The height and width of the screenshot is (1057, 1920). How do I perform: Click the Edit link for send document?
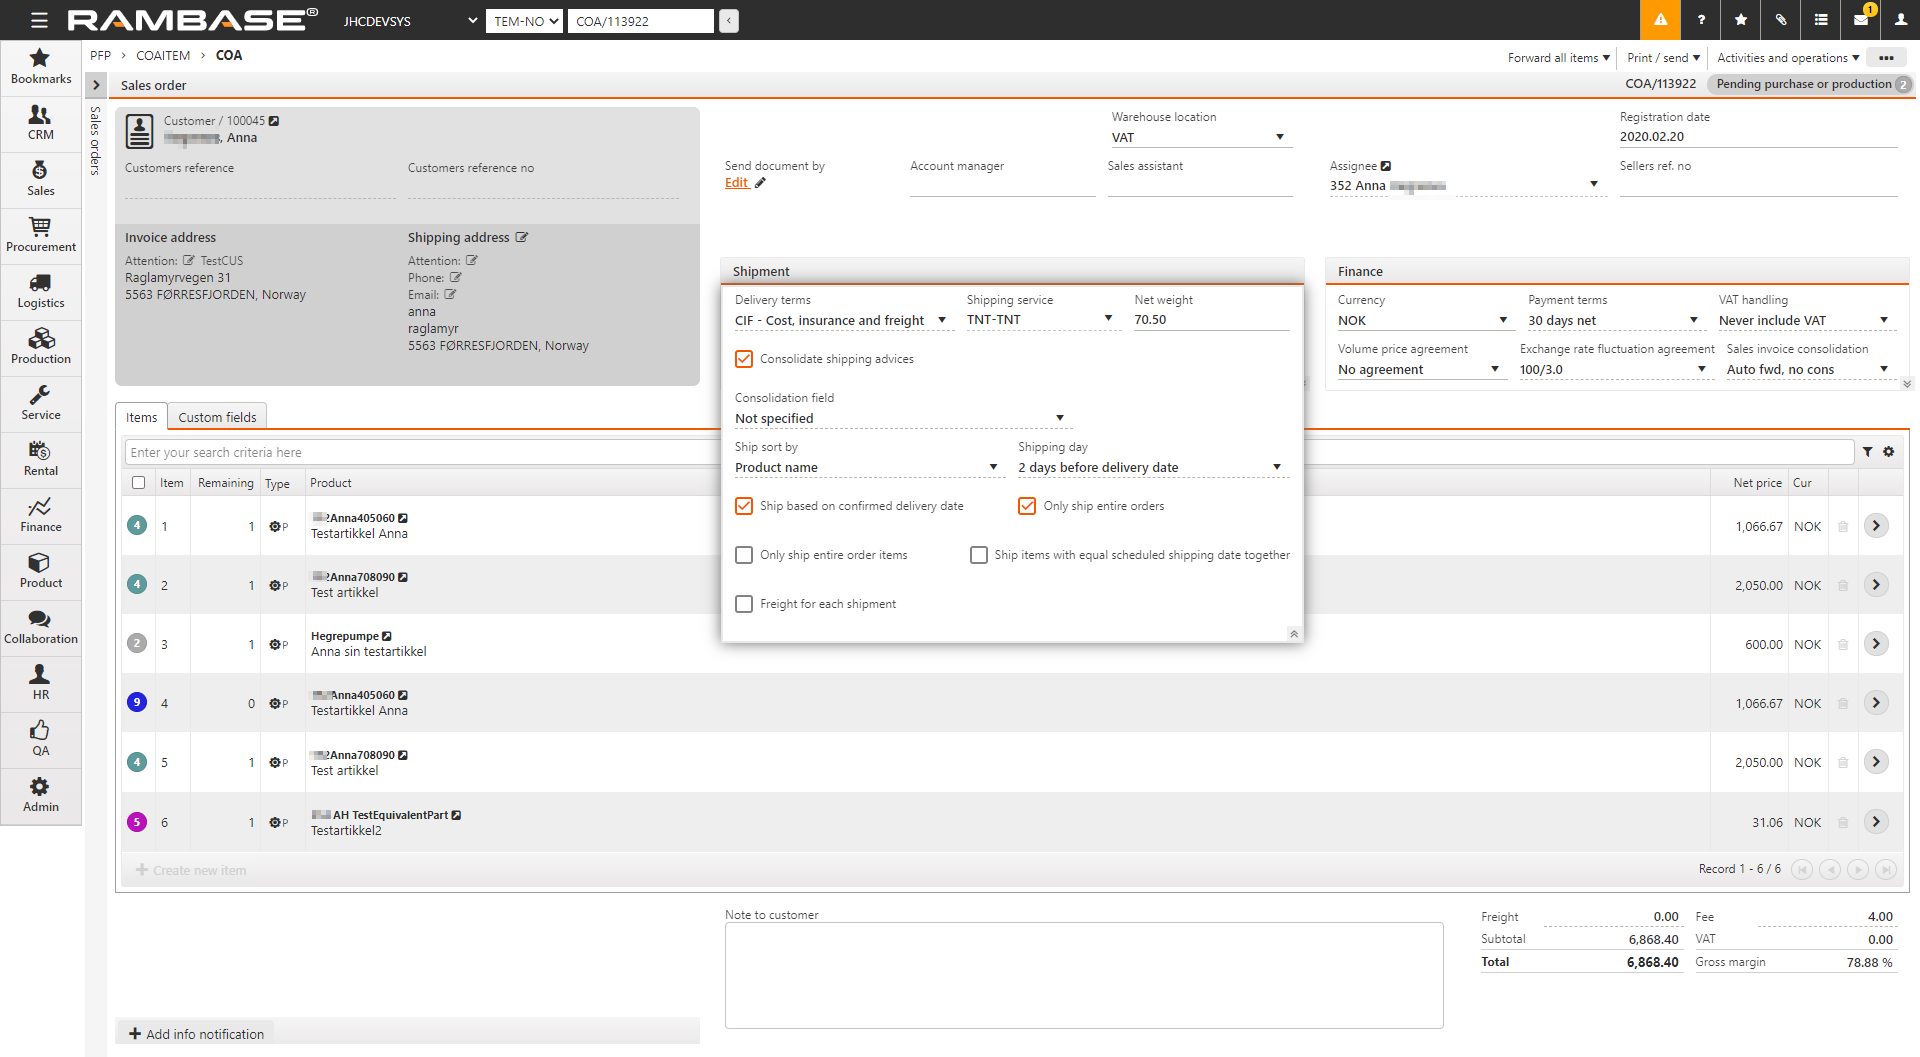737,183
